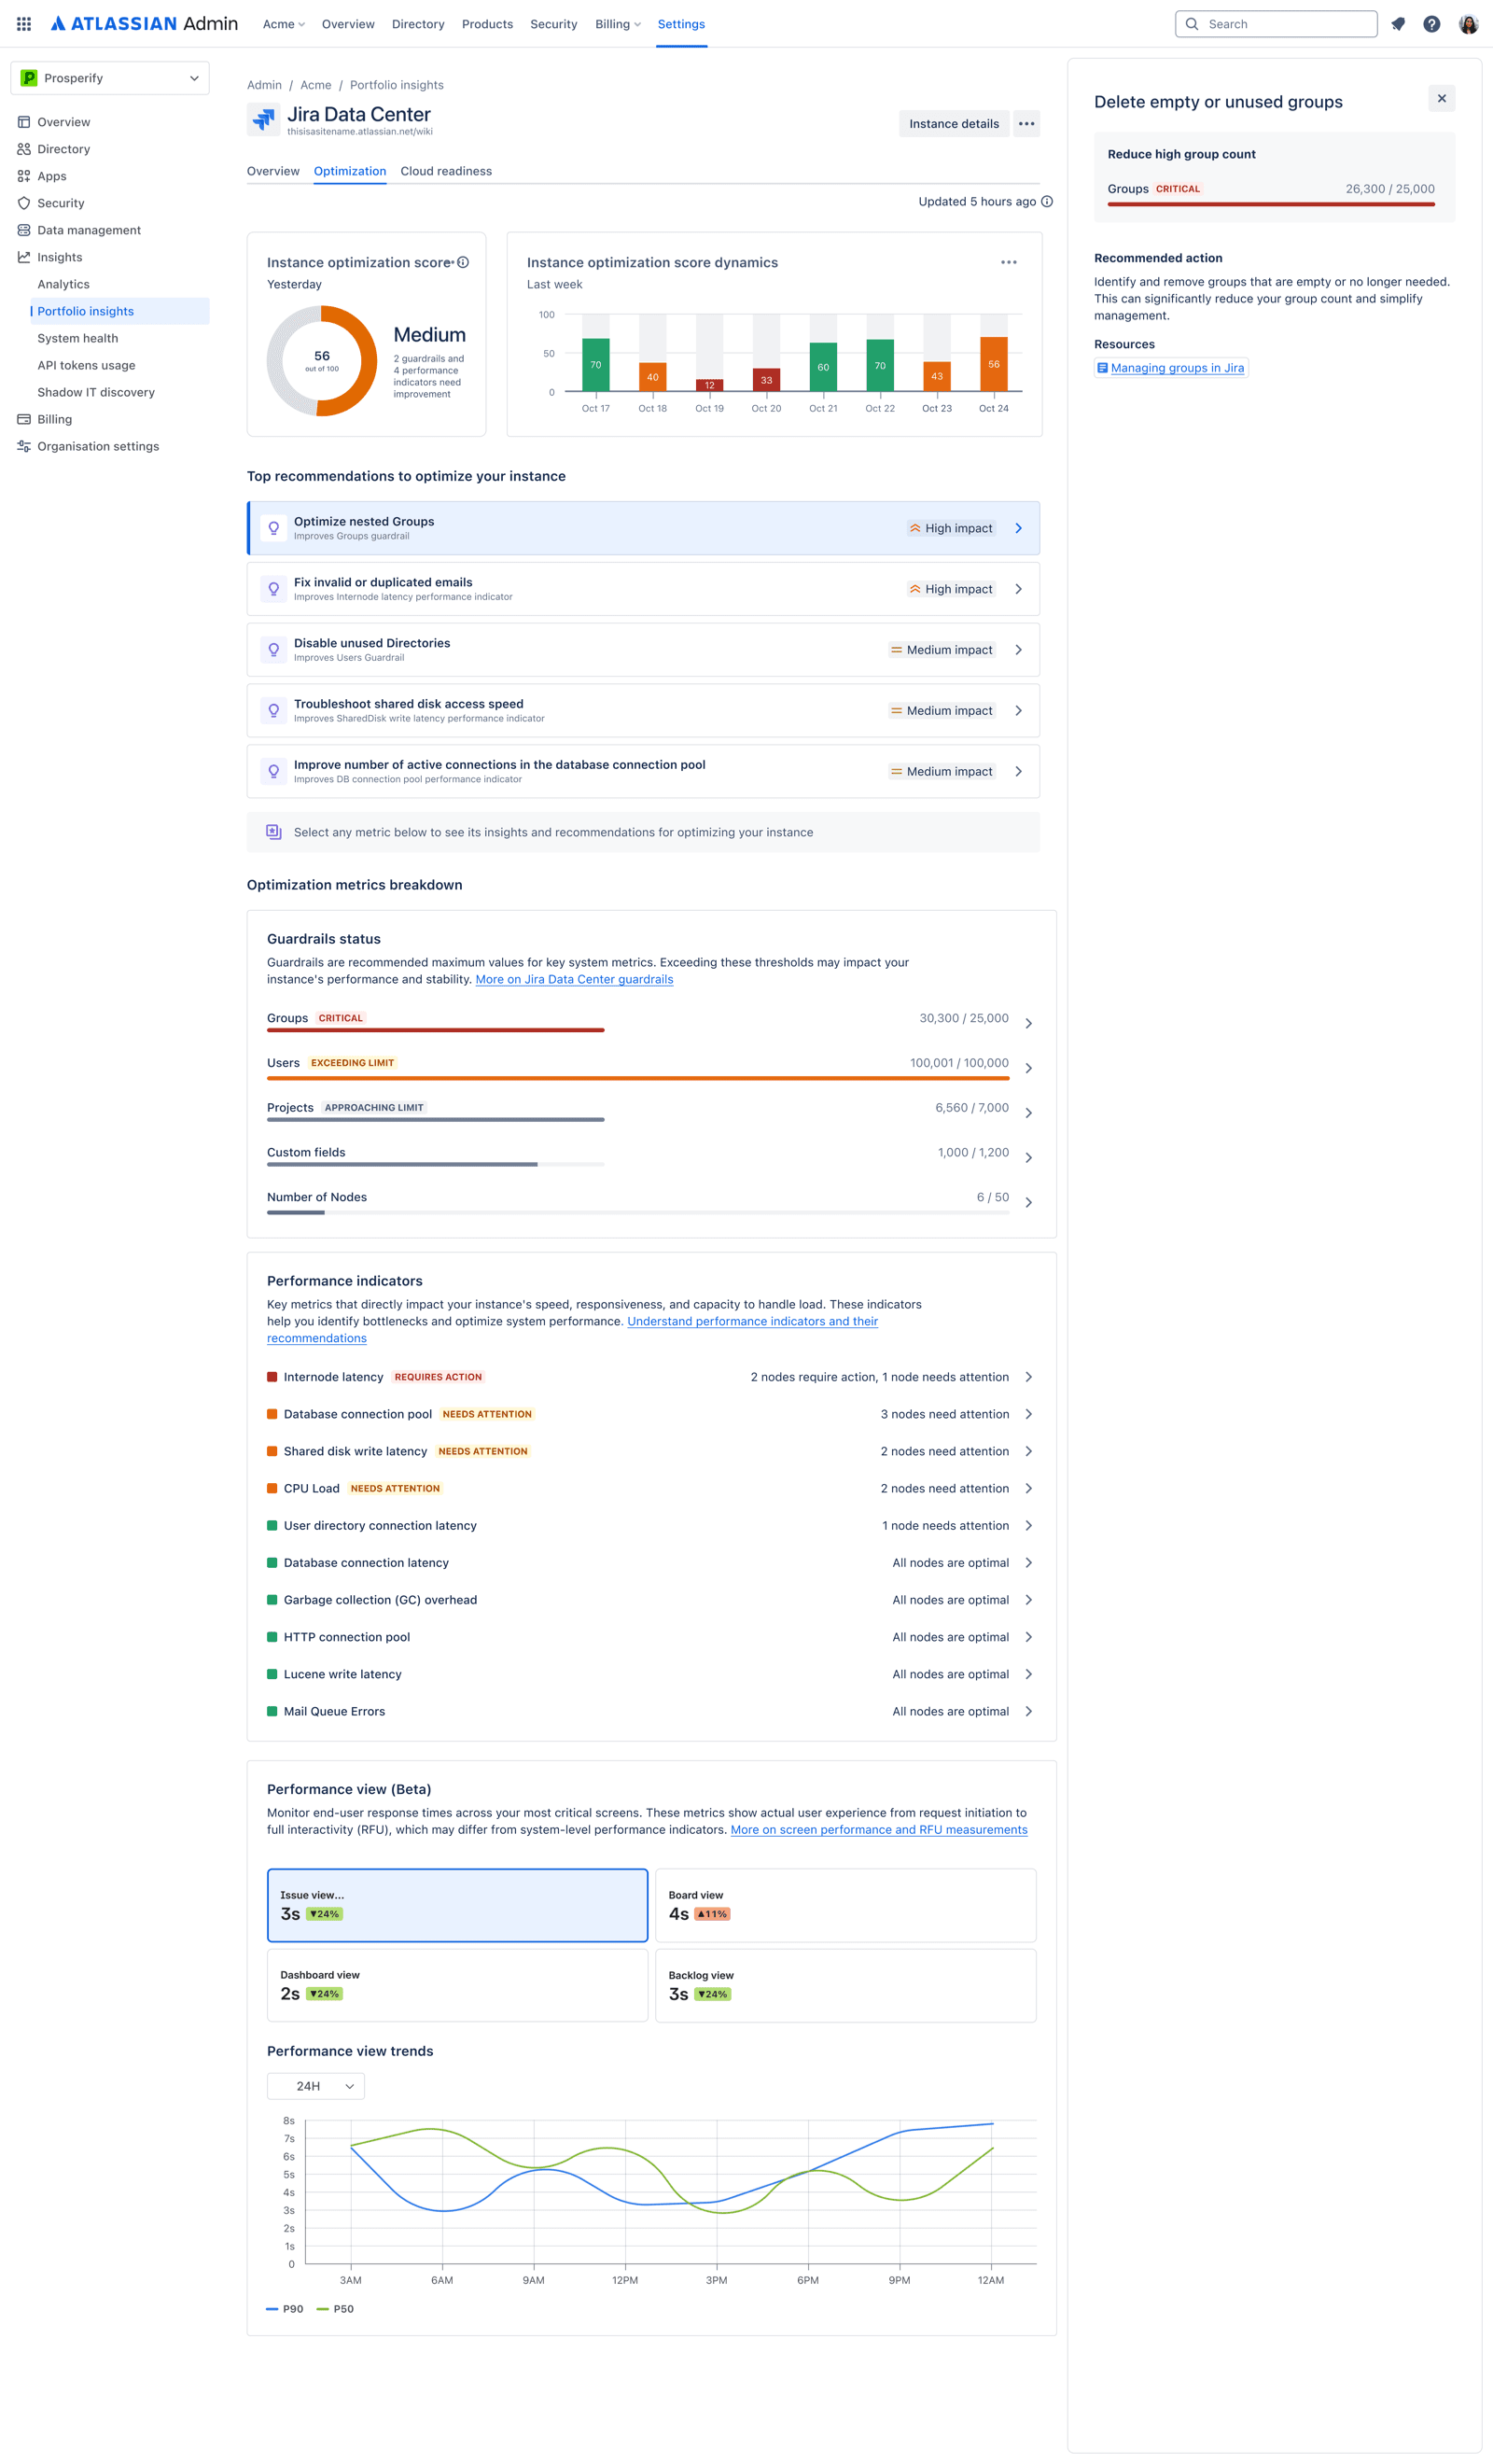1493x2464 pixels.
Task: Open the Prosperify organization dropdown
Action: [x=110, y=78]
